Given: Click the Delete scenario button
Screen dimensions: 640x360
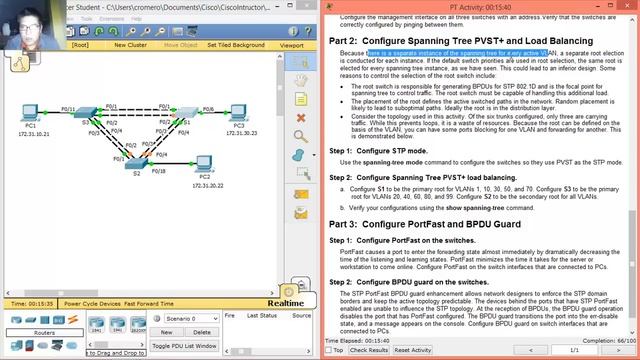Looking at the screenshot, I should click(x=202, y=332).
